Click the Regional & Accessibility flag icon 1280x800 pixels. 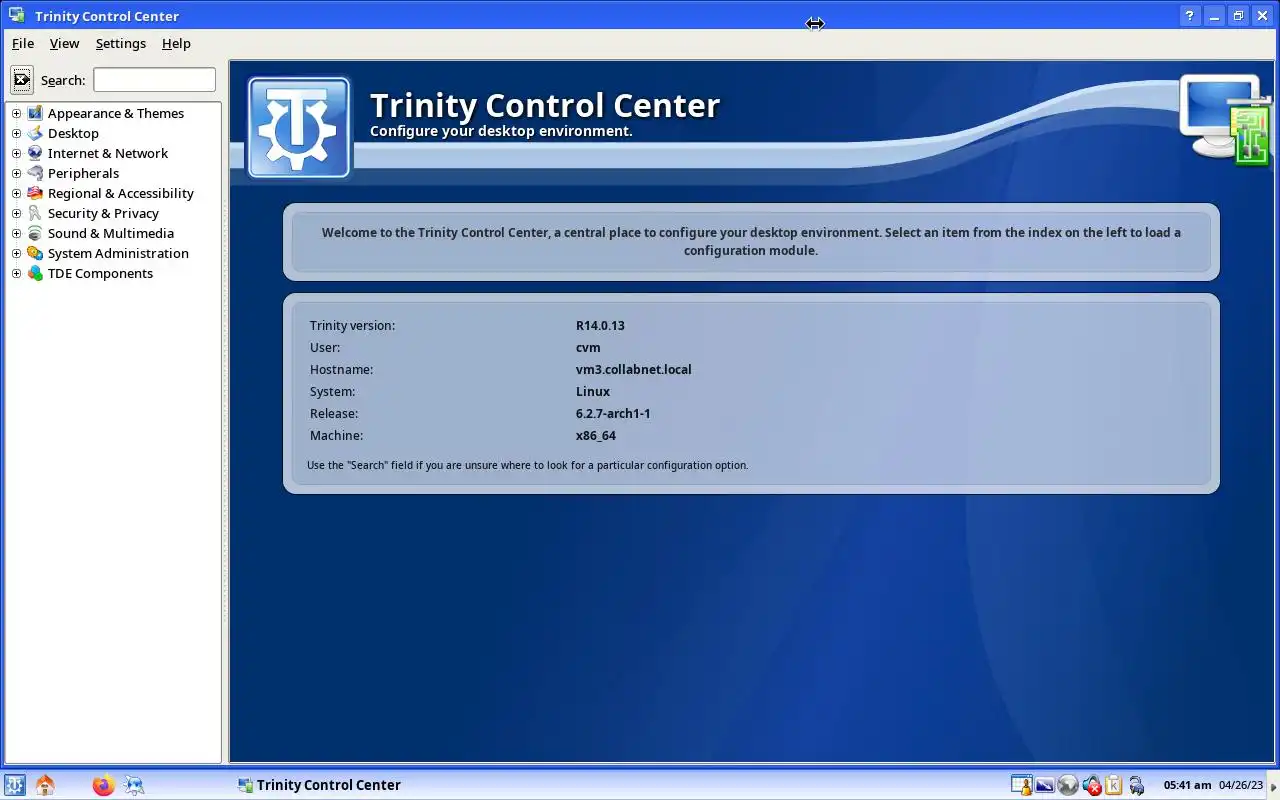pos(35,193)
